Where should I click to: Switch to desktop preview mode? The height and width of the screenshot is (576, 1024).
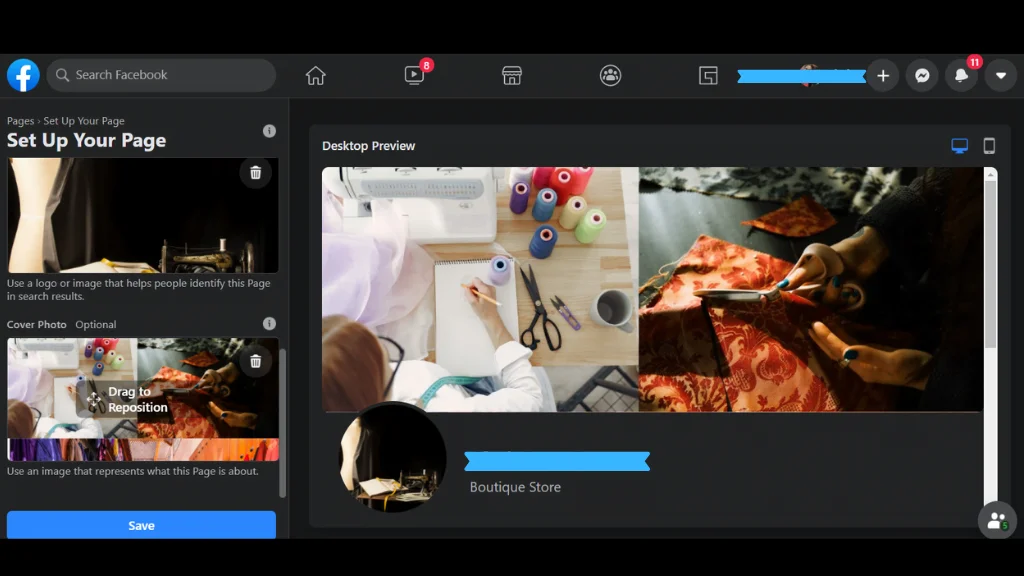coord(959,146)
